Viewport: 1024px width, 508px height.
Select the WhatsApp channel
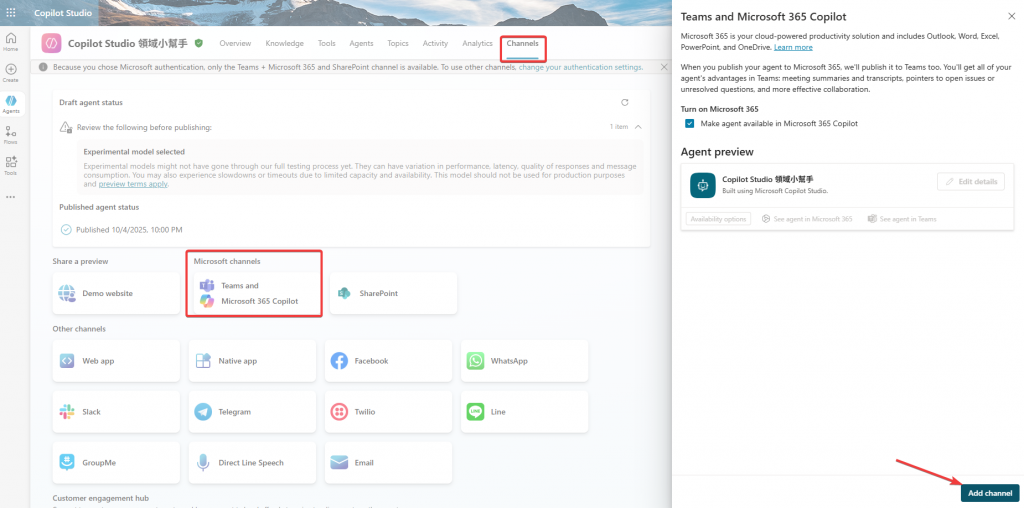524,360
